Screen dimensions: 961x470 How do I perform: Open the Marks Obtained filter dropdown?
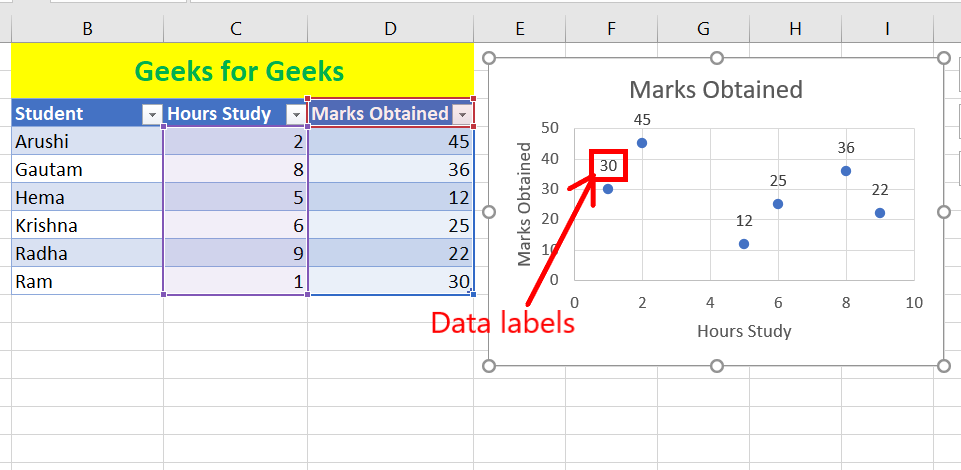point(464,114)
